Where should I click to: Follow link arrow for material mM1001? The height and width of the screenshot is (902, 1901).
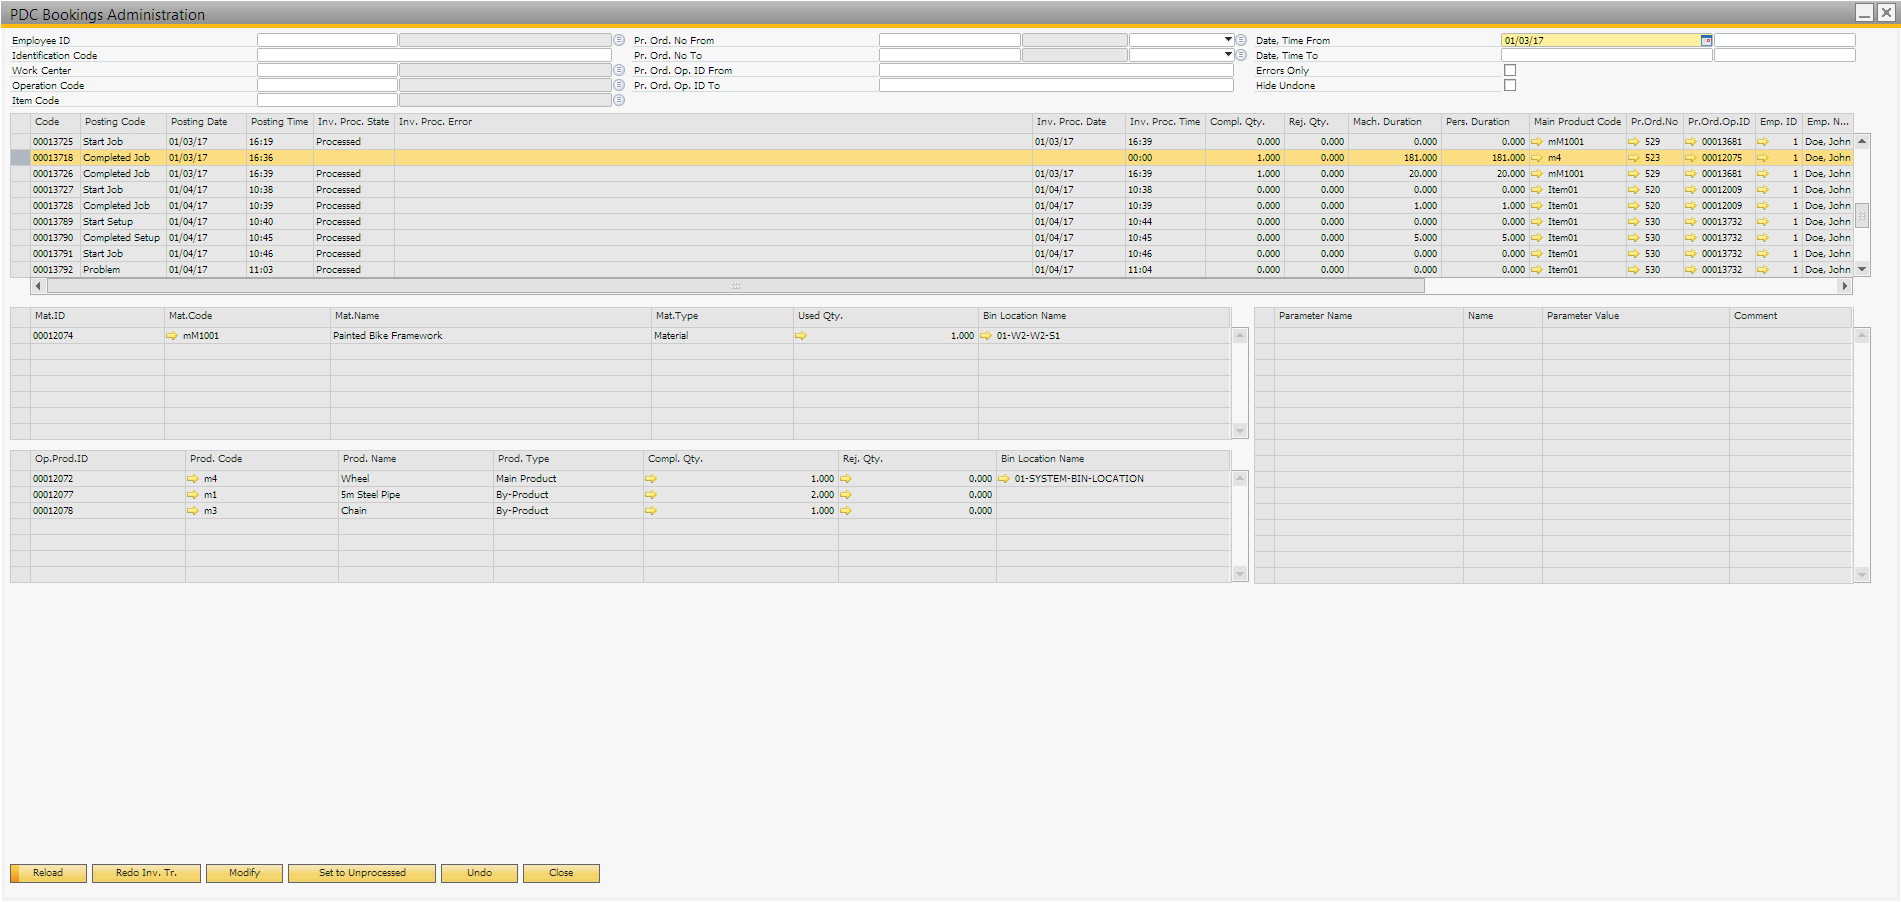point(172,336)
